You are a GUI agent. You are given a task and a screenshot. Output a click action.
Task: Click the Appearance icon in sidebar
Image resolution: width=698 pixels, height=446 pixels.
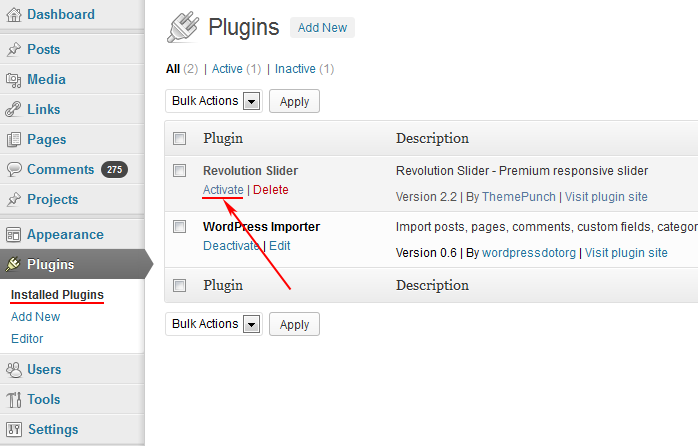[x=14, y=235]
